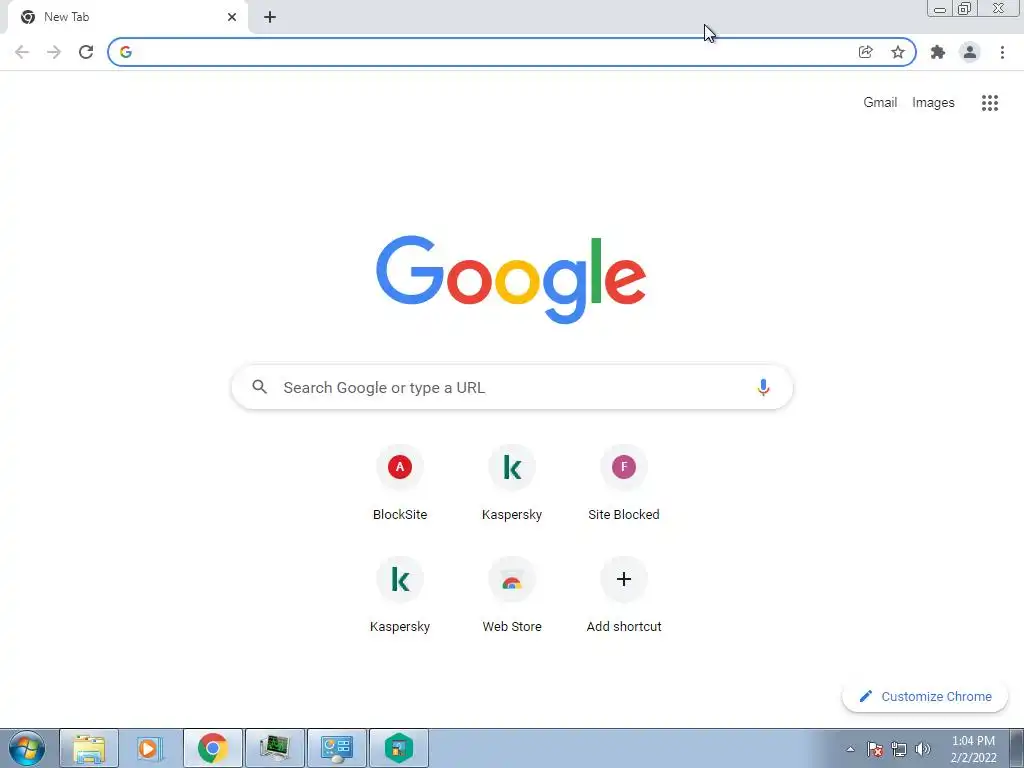Open the BlockSite shortcut

[400, 483]
